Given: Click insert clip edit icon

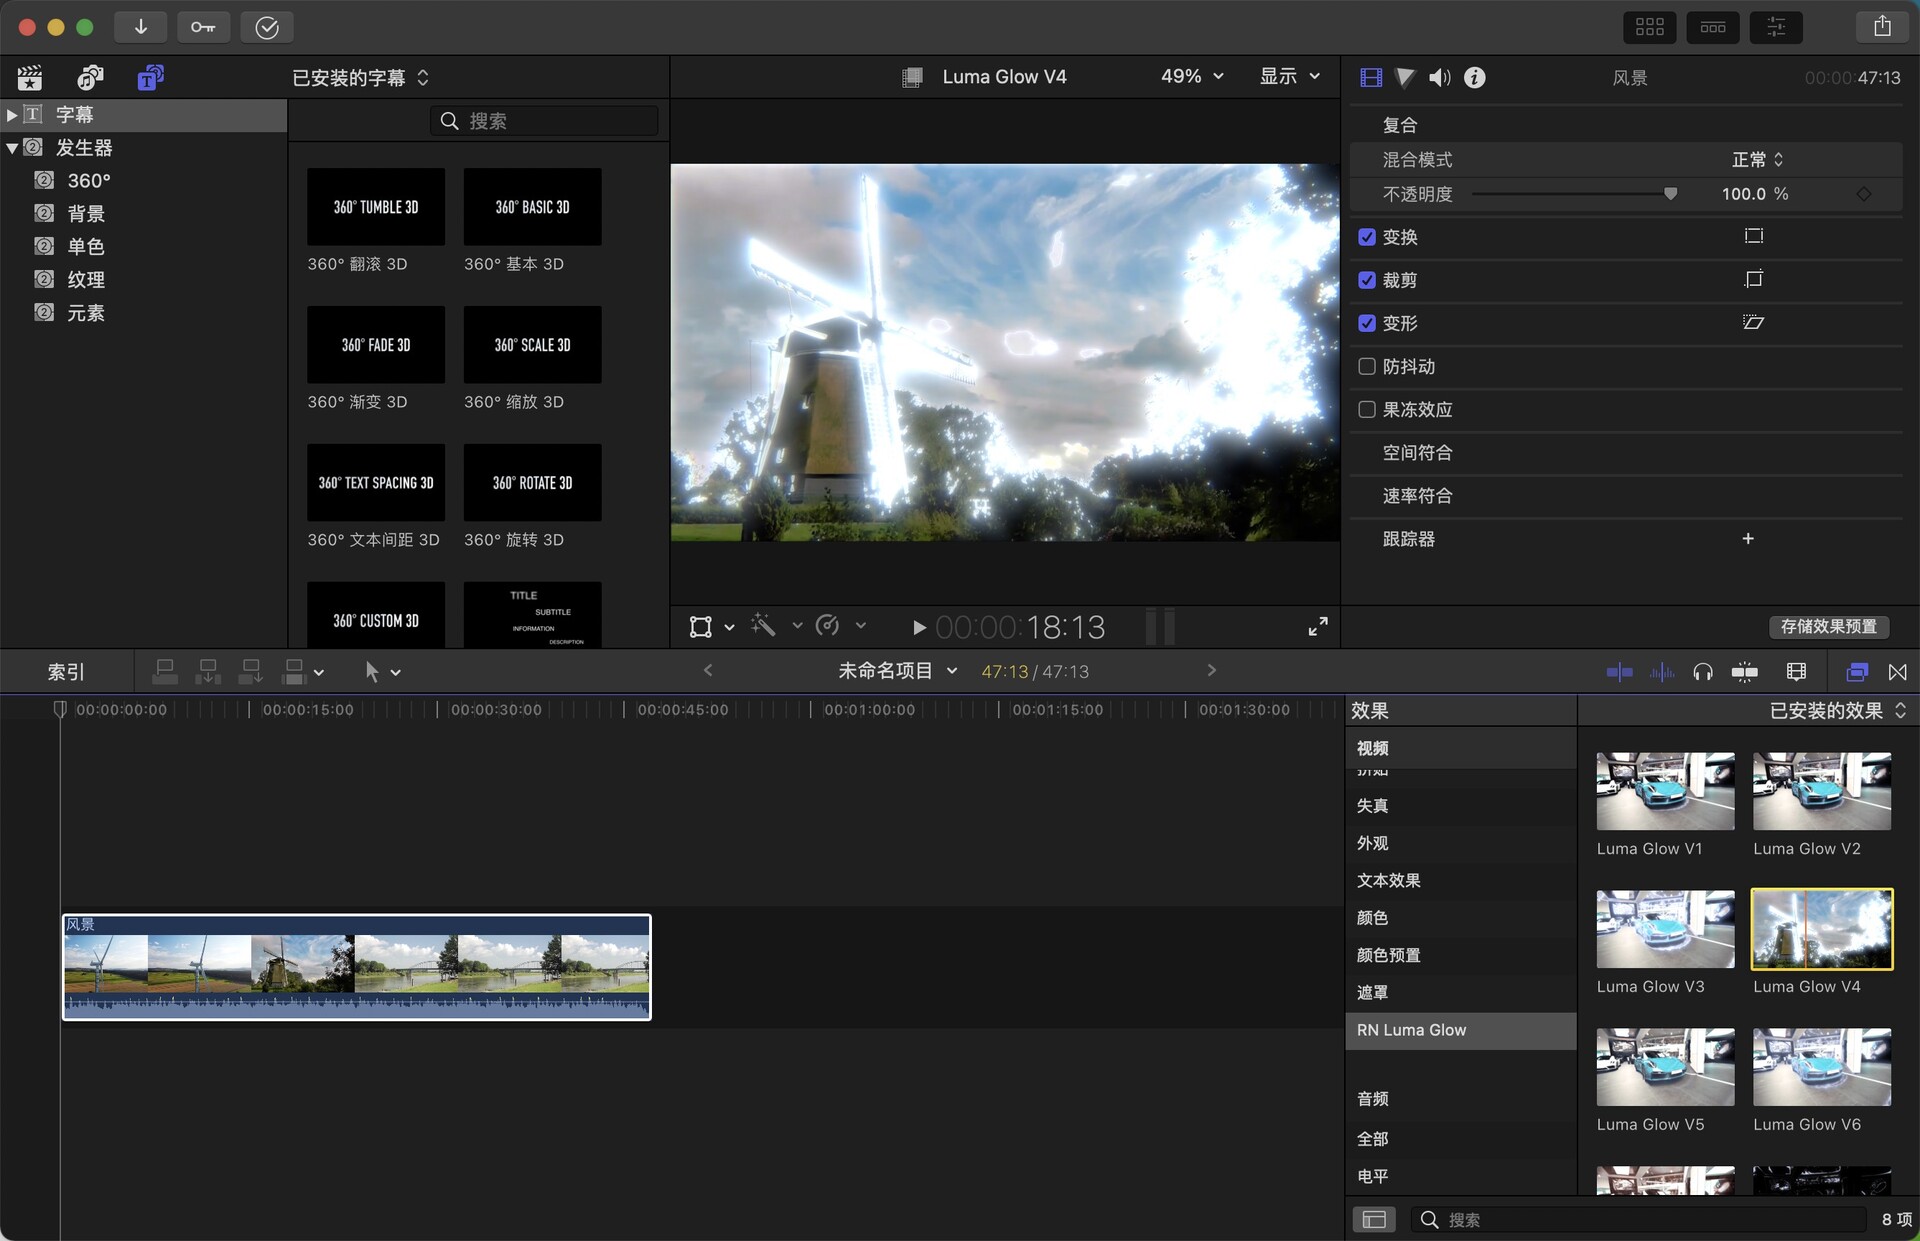Looking at the screenshot, I should (x=208, y=672).
